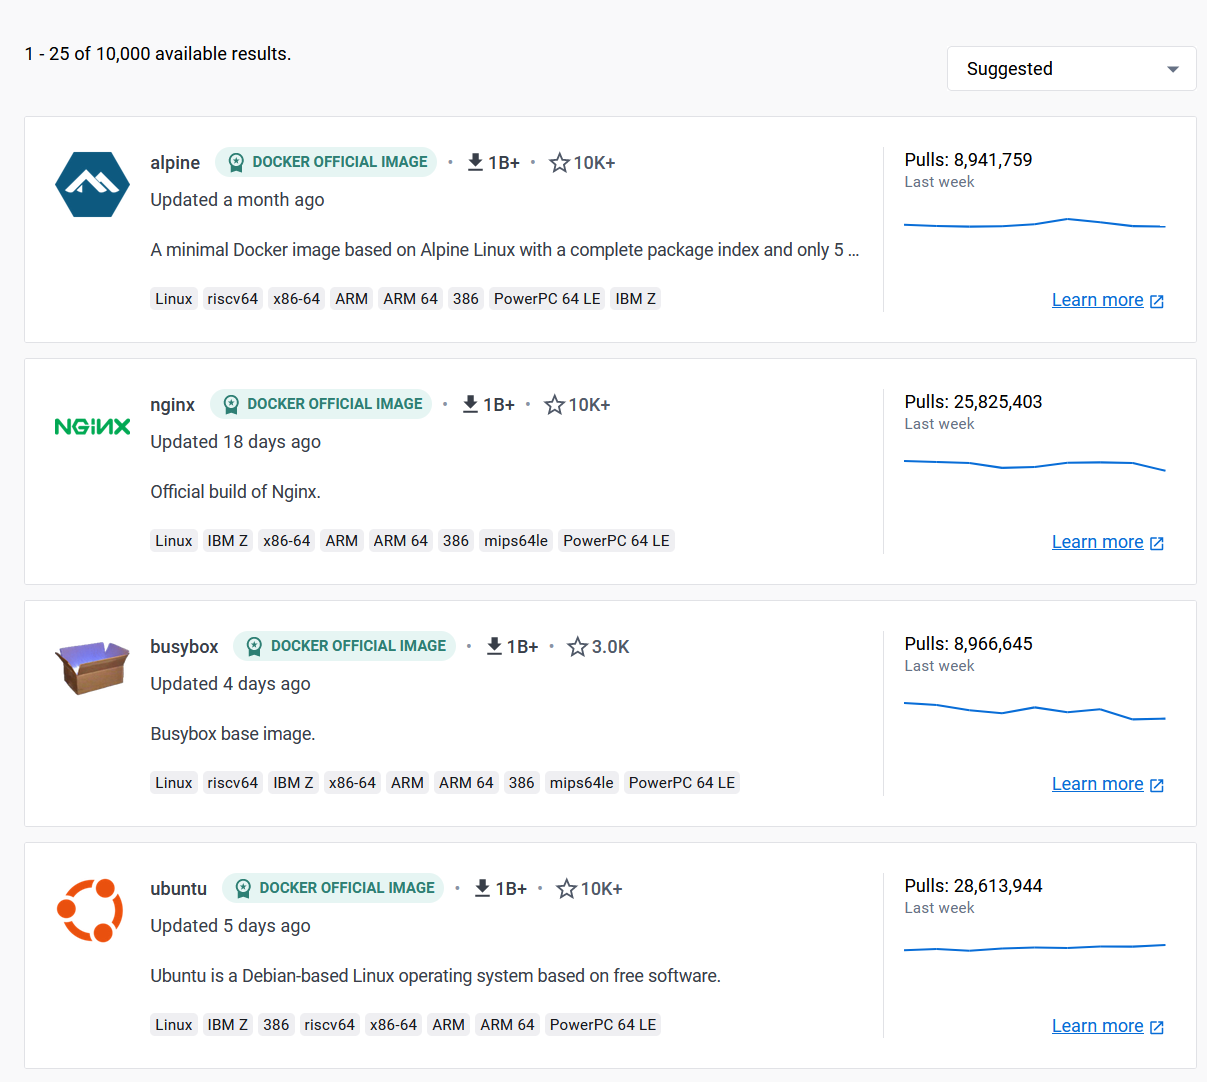
Task: Click busybox's Docker Official Image badge
Action: click(344, 646)
